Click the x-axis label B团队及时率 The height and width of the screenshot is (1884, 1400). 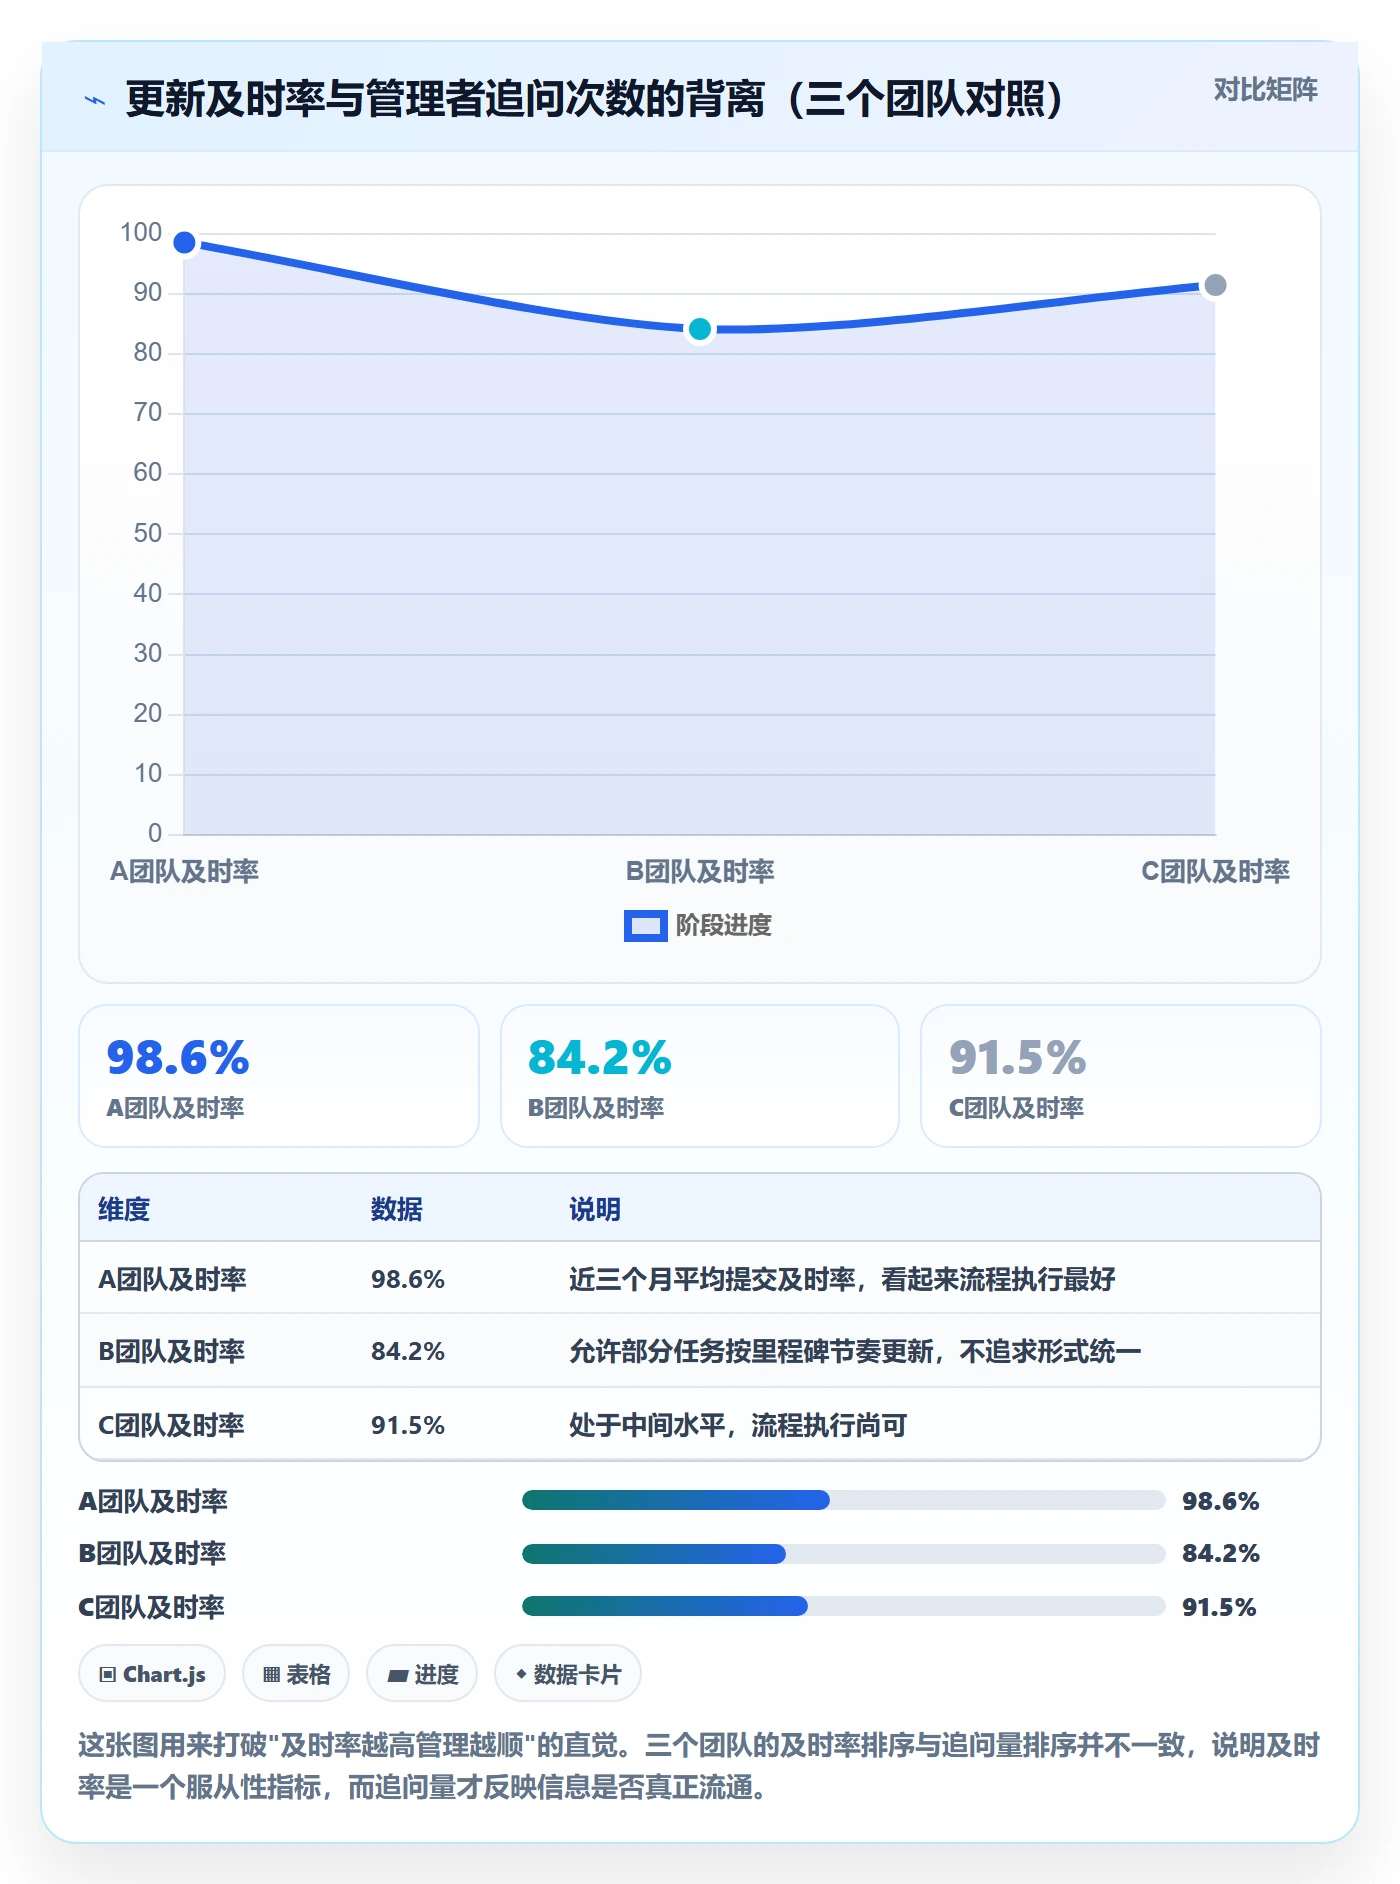[x=700, y=871]
